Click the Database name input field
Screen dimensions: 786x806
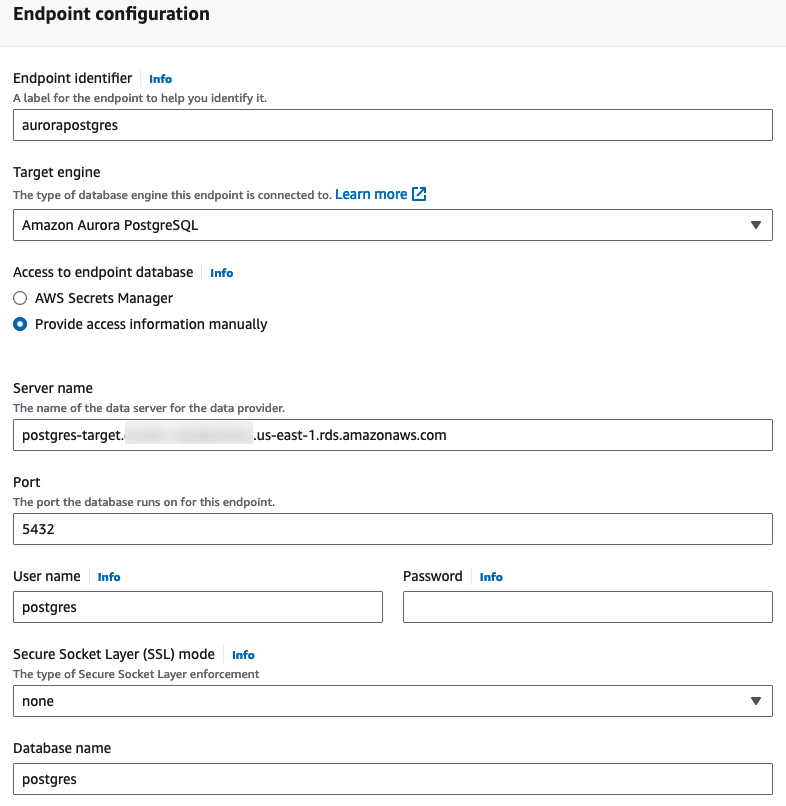pos(392,779)
